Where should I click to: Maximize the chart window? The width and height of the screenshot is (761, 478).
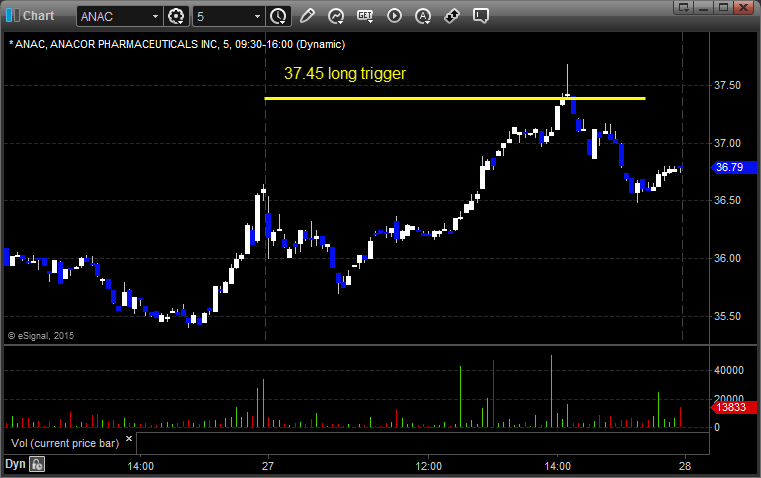(723, 7)
